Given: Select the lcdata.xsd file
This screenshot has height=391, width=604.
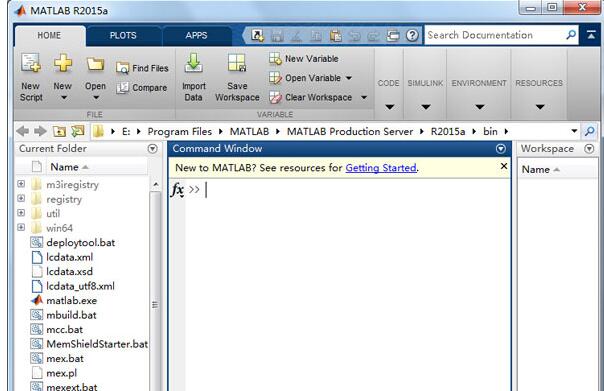Looking at the screenshot, I should point(62,272).
